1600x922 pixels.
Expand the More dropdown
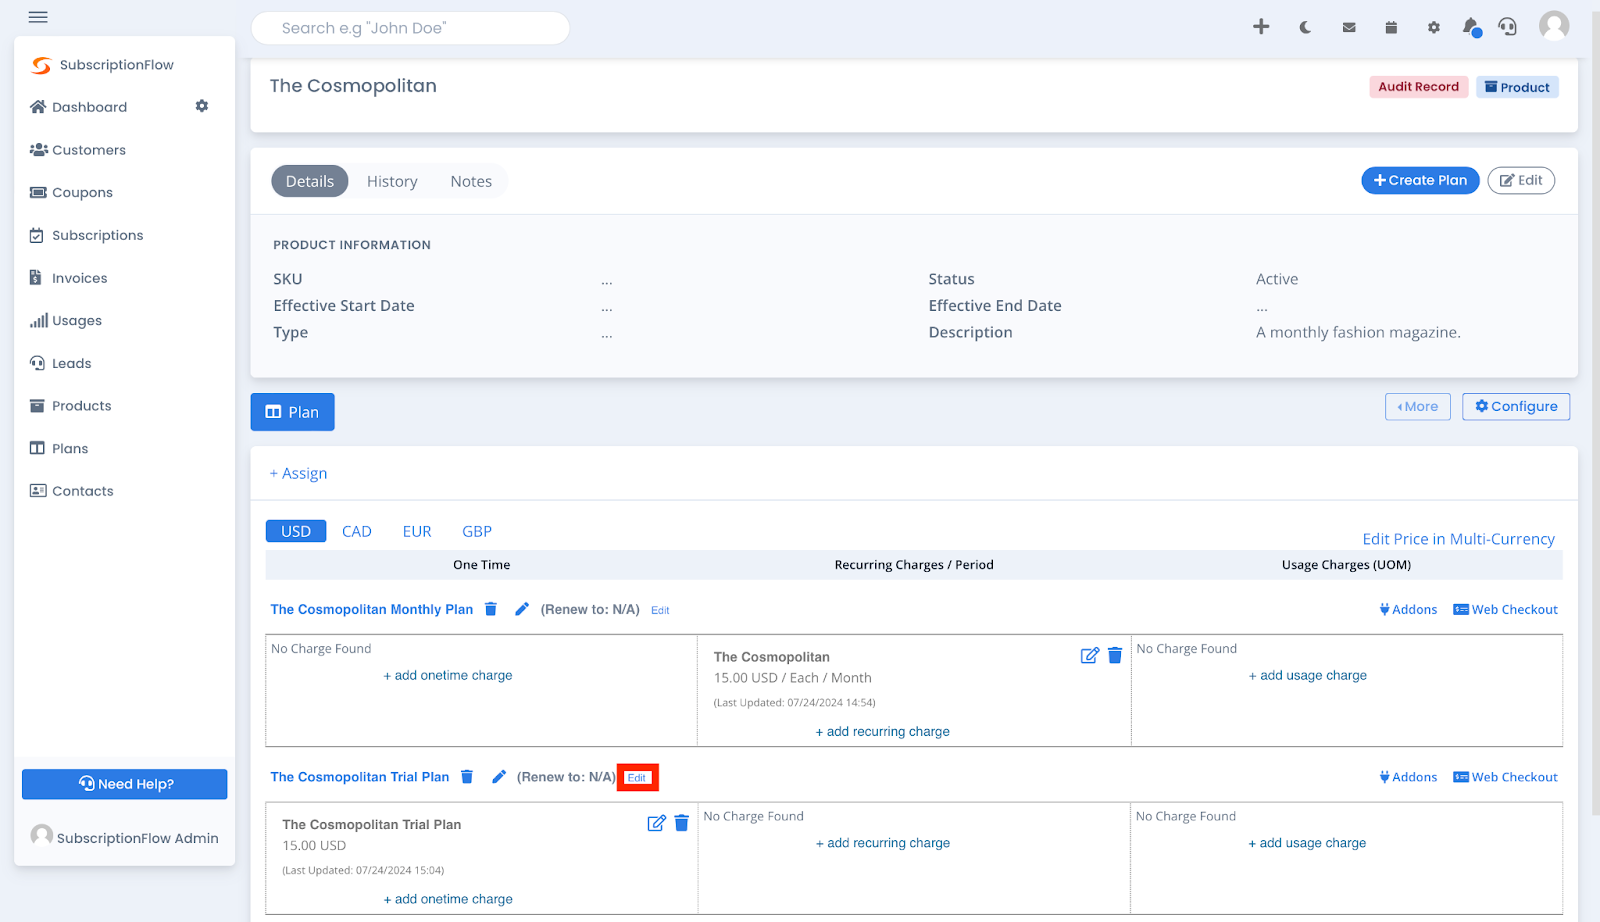click(1417, 407)
